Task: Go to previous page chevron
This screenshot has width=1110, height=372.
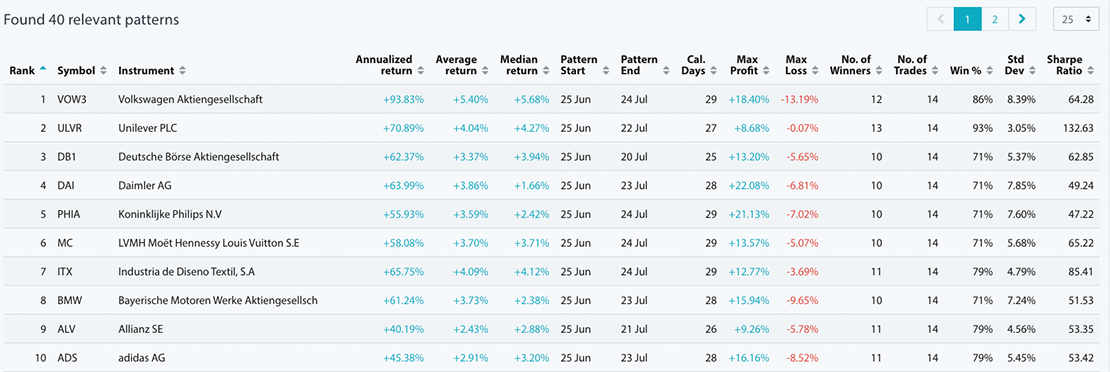Action: click(x=940, y=19)
